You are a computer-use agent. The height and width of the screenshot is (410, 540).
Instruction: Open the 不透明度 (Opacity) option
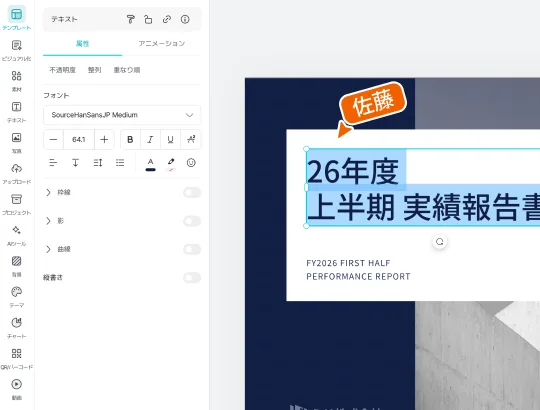click(x=62, y=70)
